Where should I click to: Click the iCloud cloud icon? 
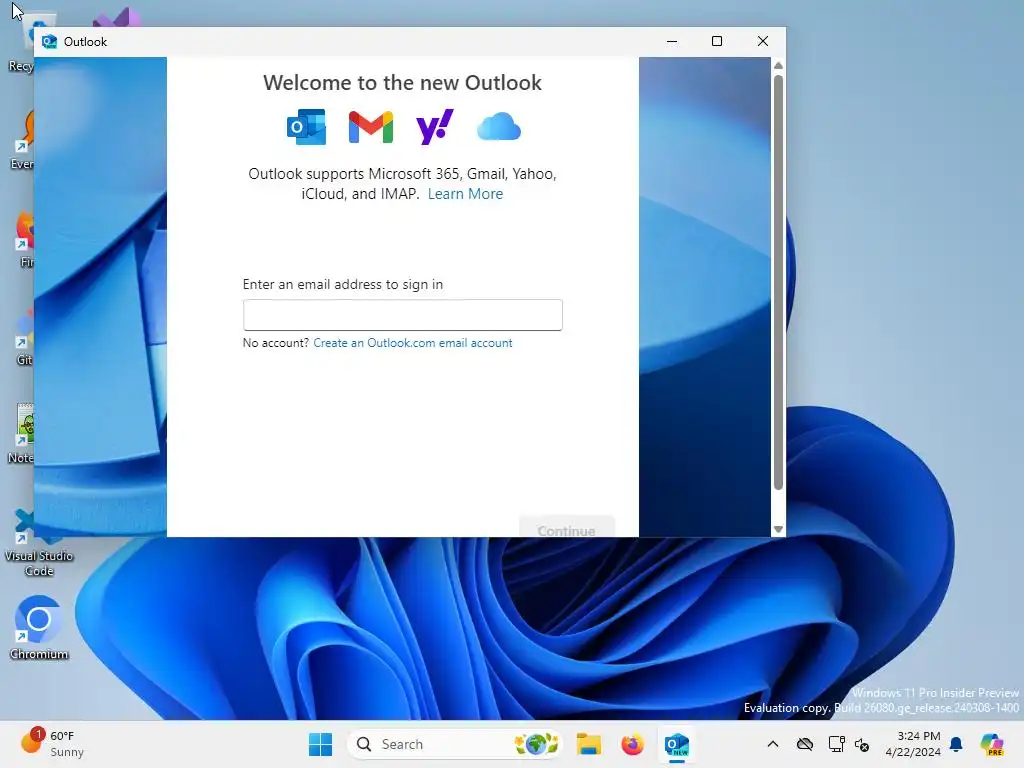coord(499,127)
